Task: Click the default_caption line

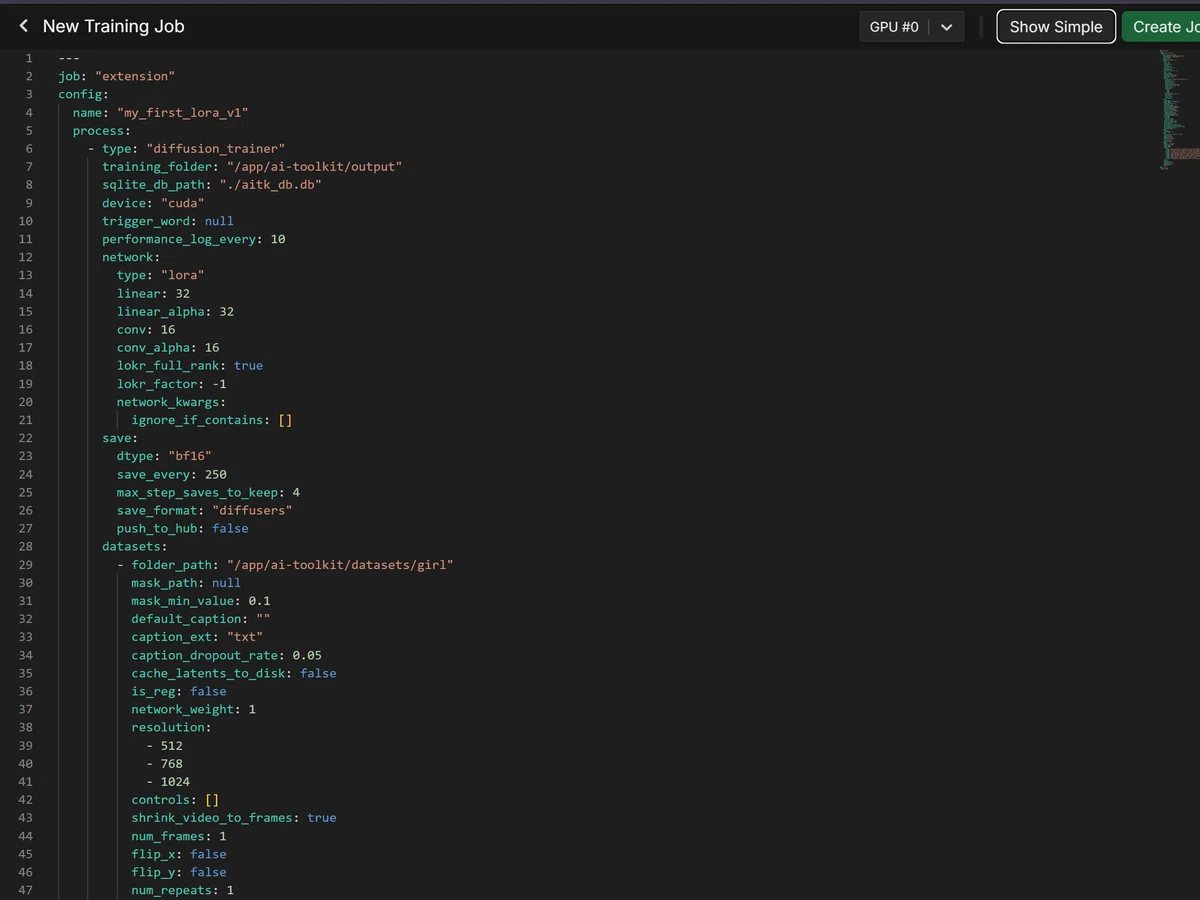Action: pos(201,619)
